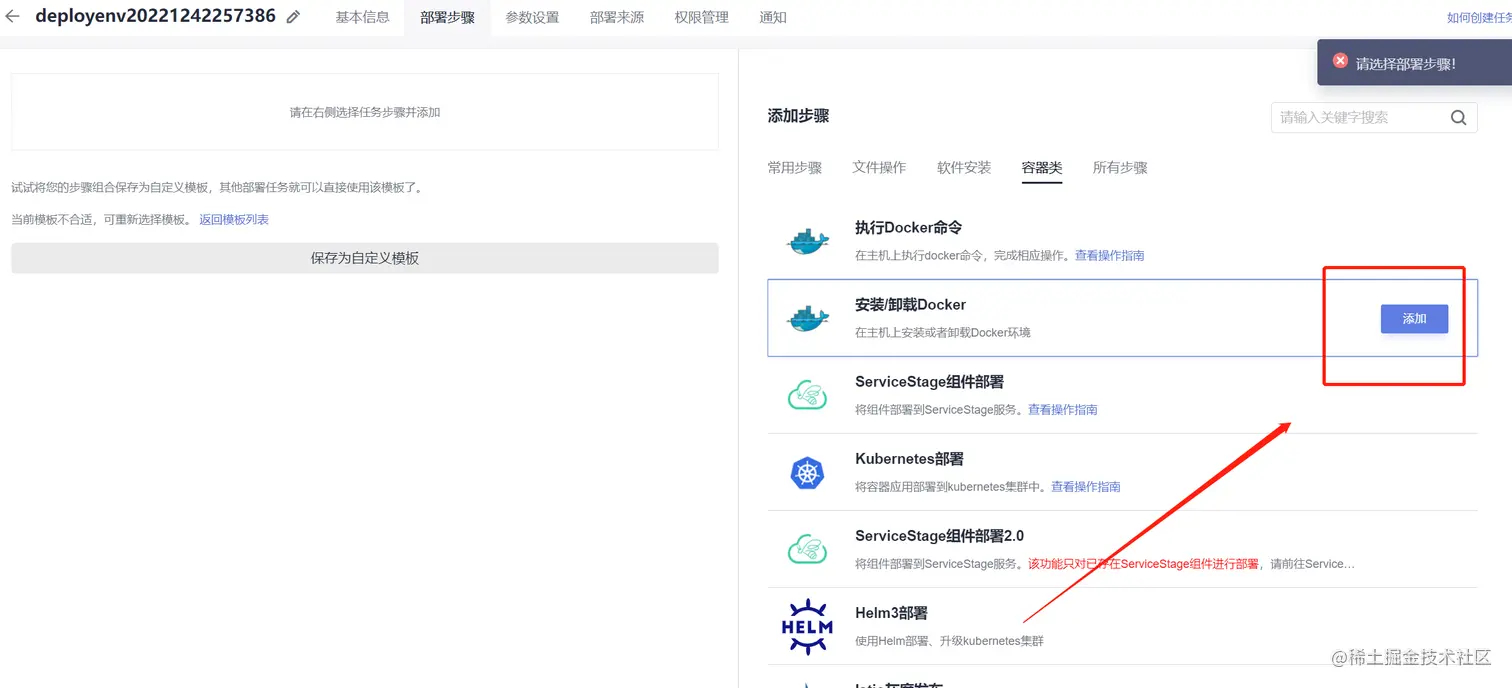Click the 请在右侧选择任务步骤并添加 placeholder box
1512x688 pixels.
[x=365, y=112]
